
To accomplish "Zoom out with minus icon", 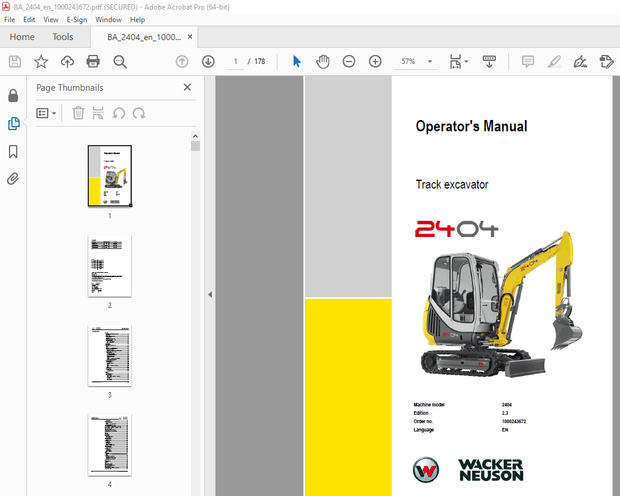I will coord(349,62).
